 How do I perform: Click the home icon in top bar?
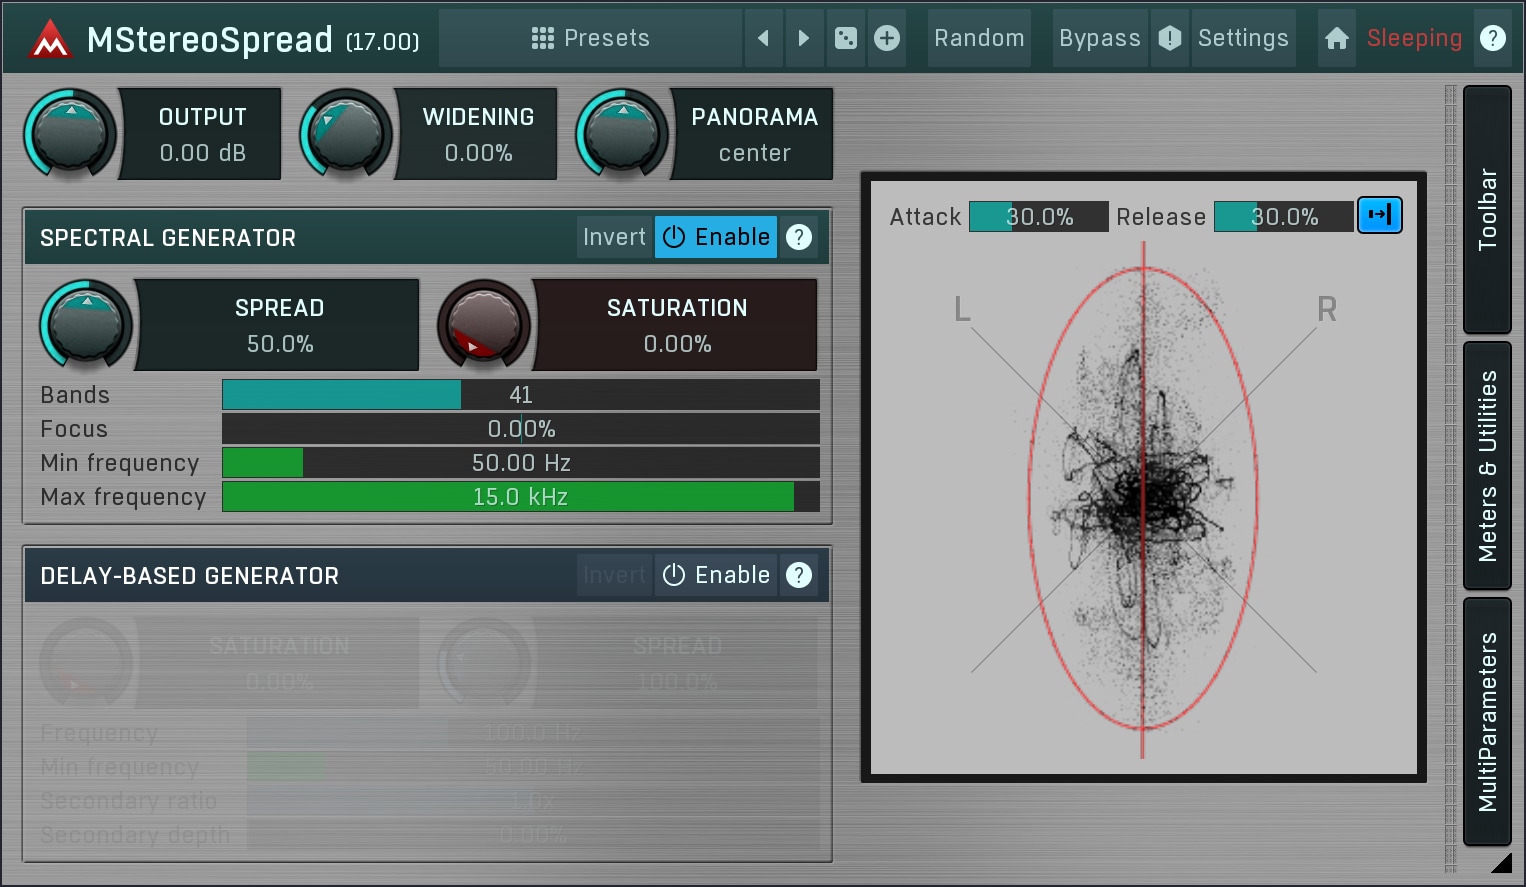(1337, 38)
